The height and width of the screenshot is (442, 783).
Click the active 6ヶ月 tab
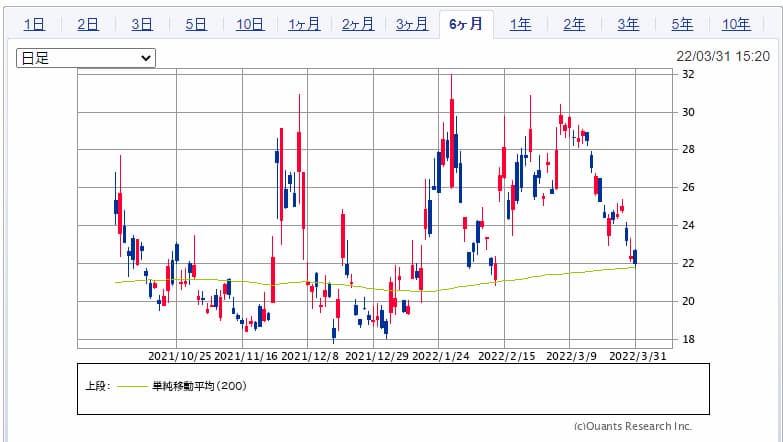(x=466, y=24)
